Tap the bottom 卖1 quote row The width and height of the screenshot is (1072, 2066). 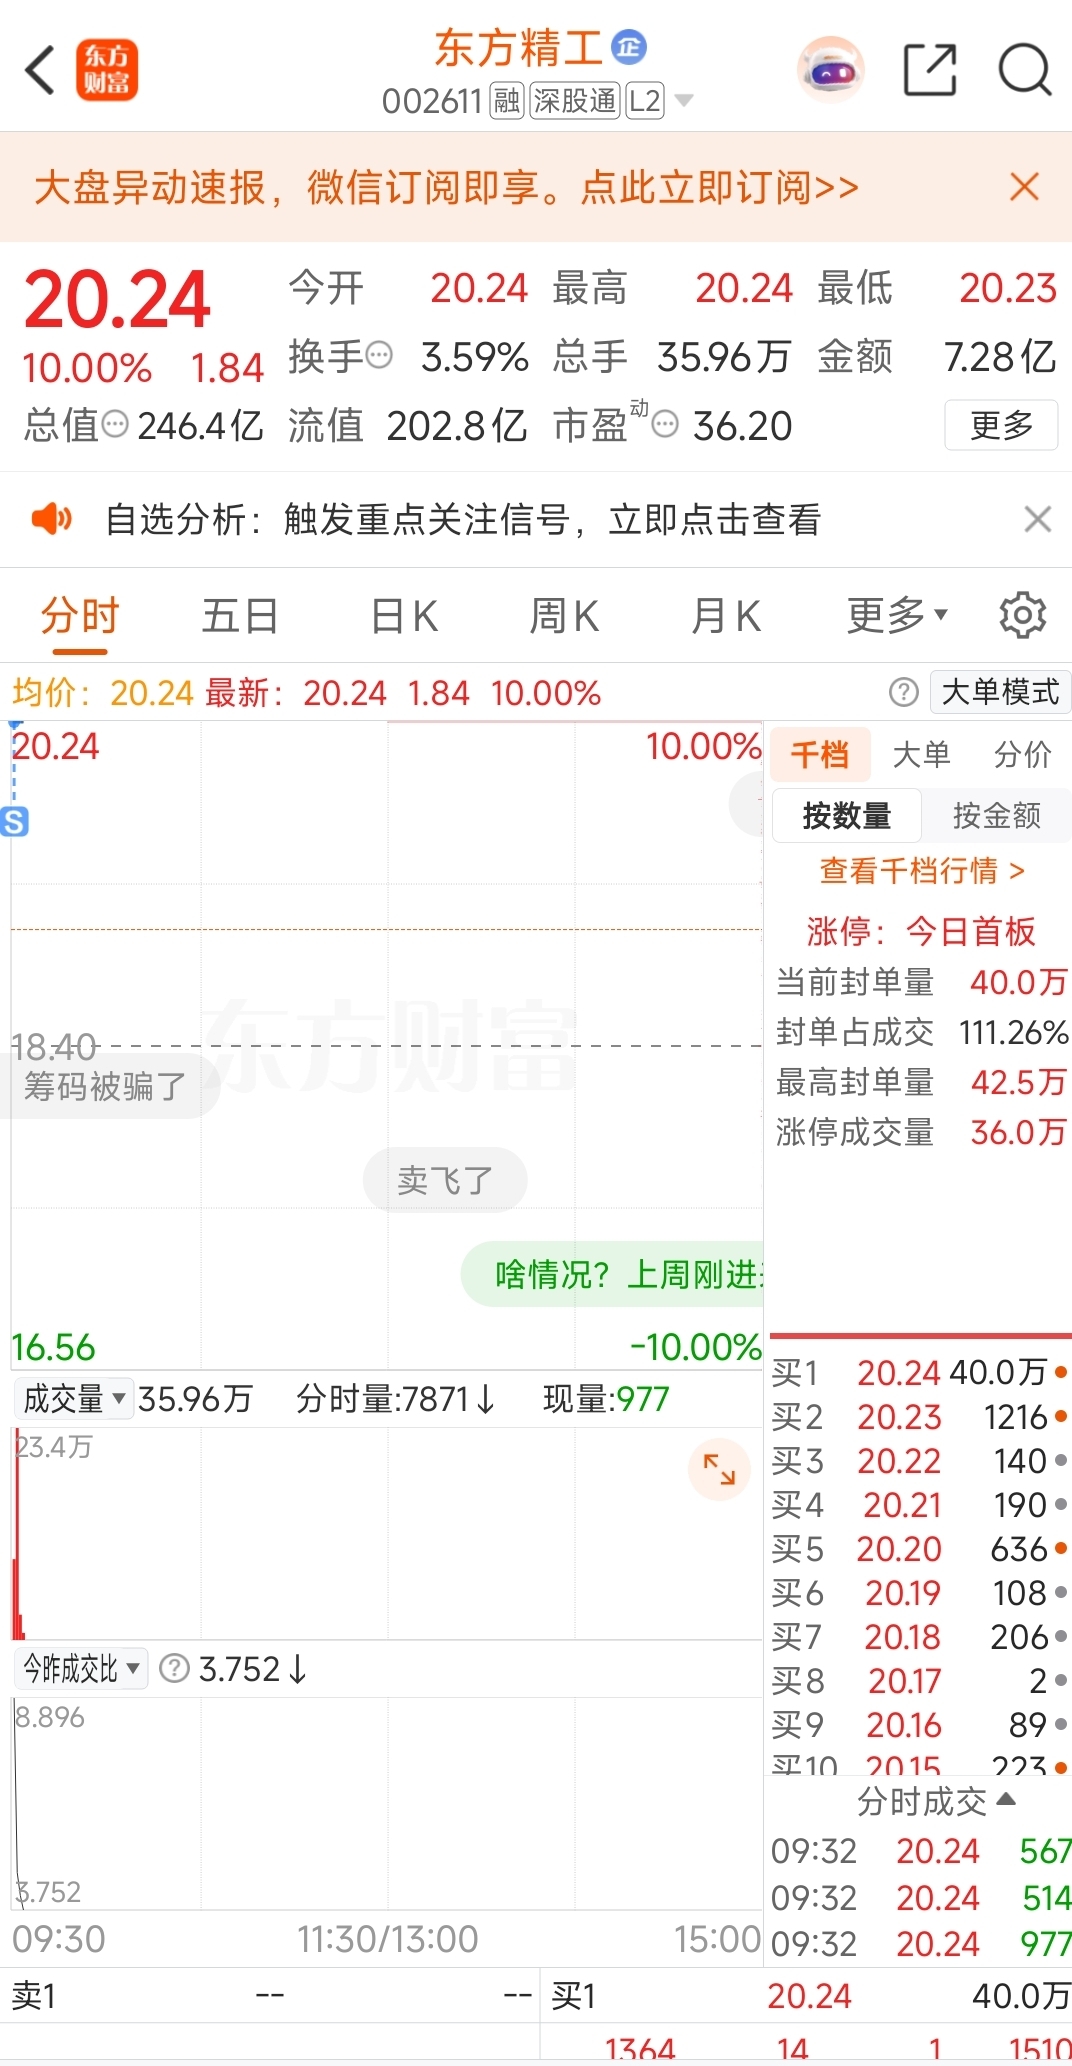click(270, 1996)
